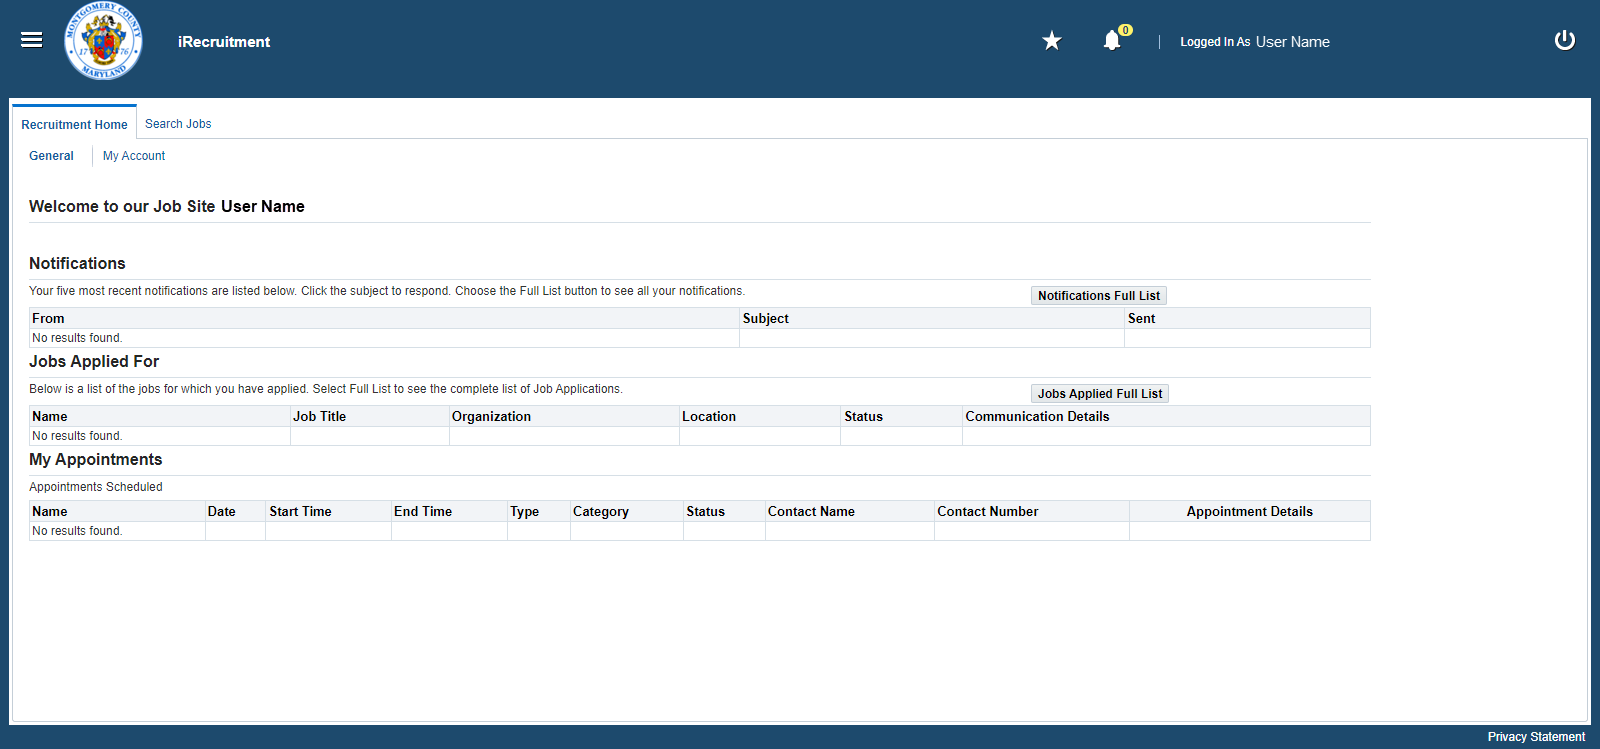The image size is (1600, 749).
Task: Click the Communication Details column header
Action: (1037, 417)
